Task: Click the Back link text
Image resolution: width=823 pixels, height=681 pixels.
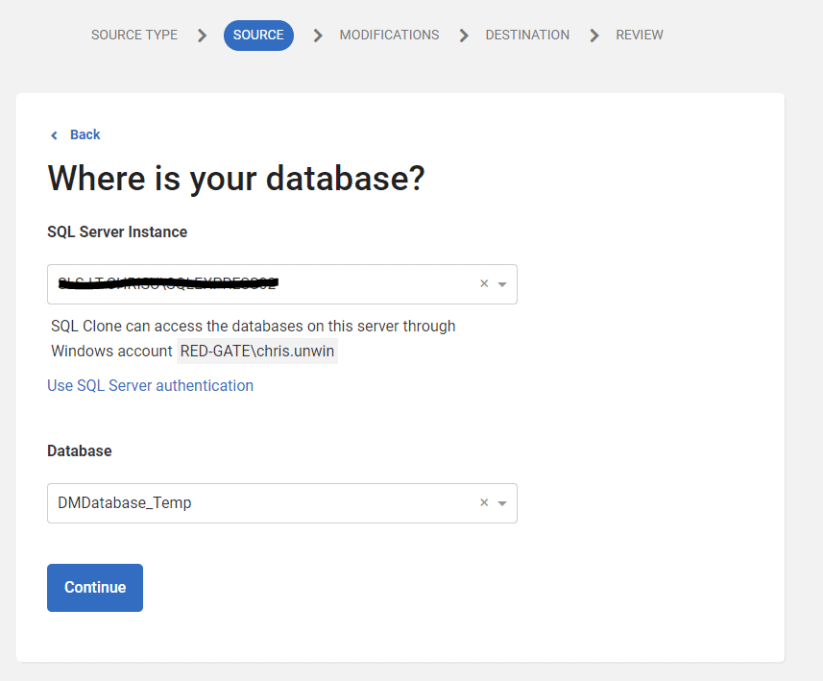Action: (x=85, y=135)
